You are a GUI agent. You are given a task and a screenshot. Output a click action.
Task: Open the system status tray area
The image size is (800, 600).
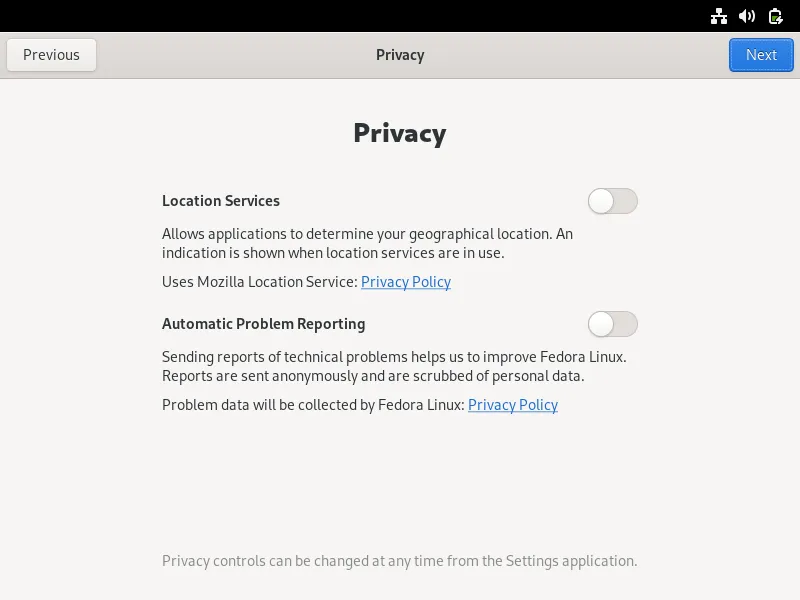[x=746, y=16]
